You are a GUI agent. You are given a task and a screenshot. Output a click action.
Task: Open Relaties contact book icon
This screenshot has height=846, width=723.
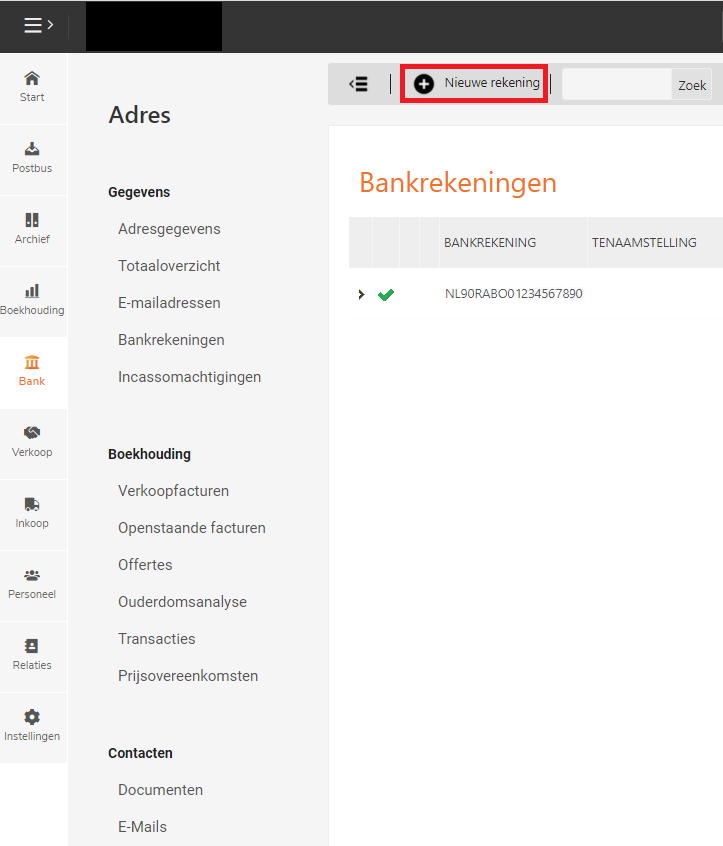coord(32,647)
